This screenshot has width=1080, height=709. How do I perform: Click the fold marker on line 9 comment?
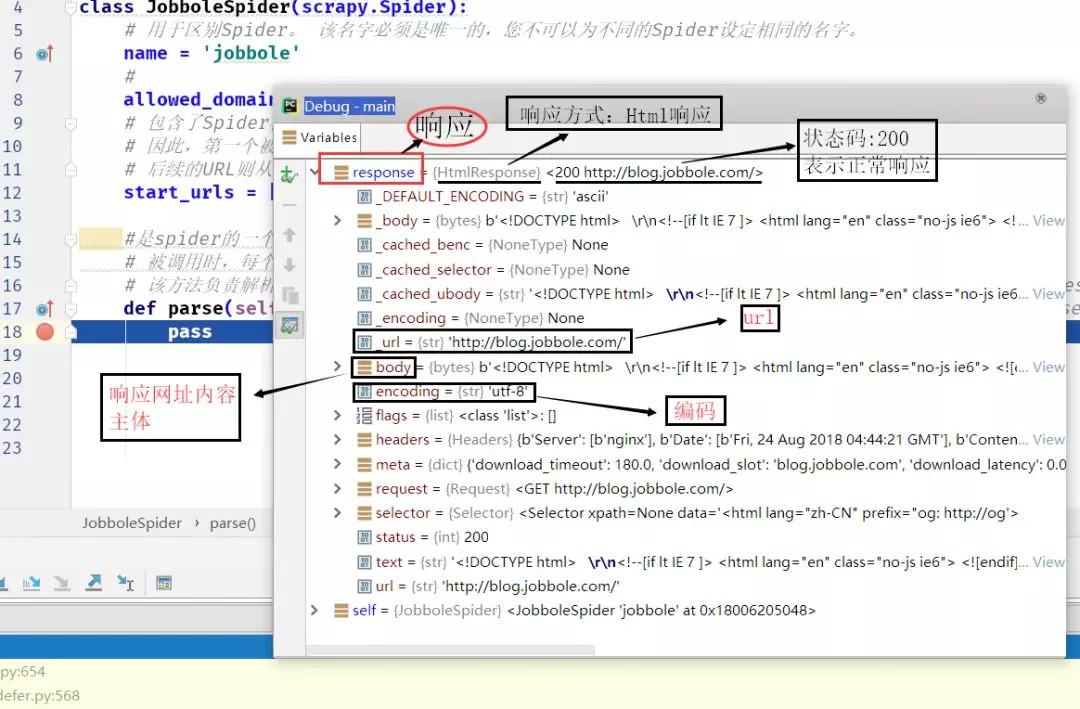click(70, 123)
